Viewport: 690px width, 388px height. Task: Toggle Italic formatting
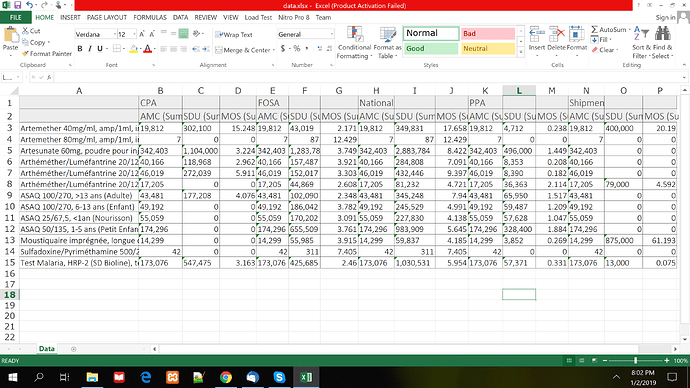(x=90, y=49)
